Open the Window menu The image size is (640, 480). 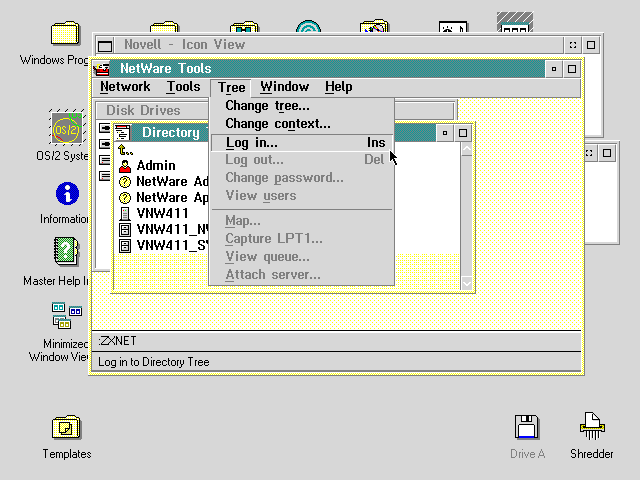click(284, 87)
